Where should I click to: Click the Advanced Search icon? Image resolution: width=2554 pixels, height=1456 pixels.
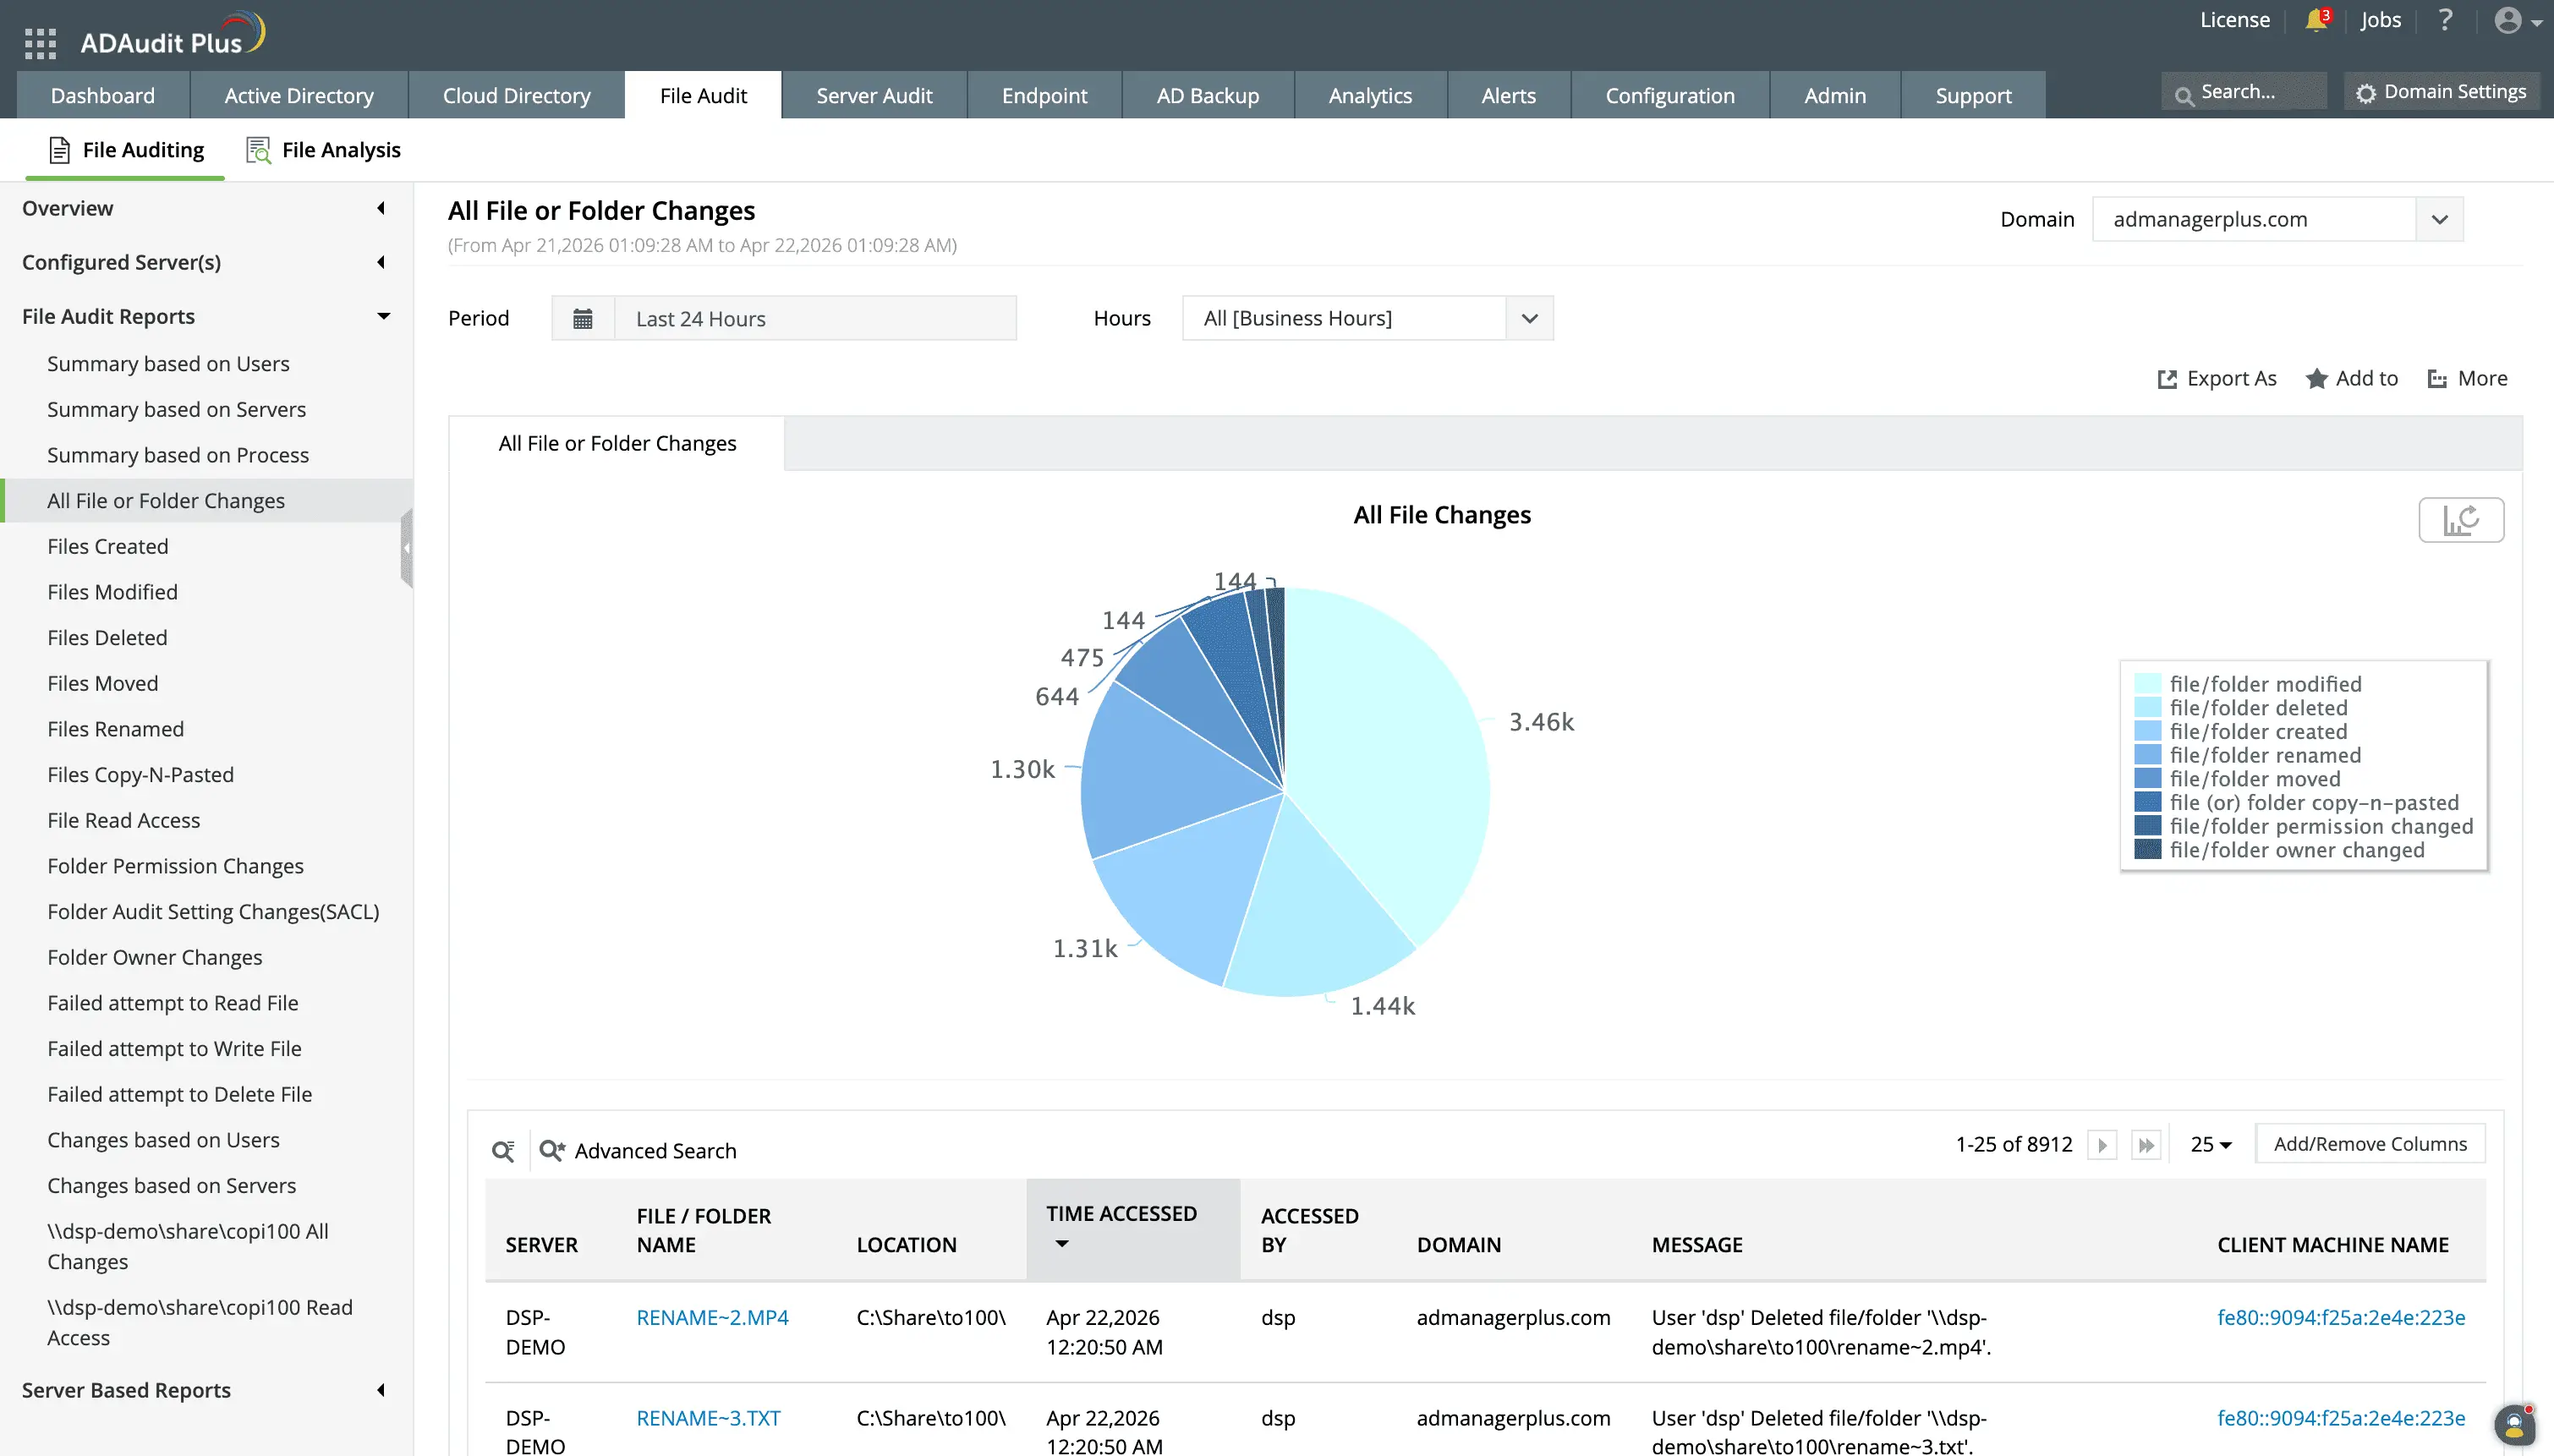pyautogui.click(x=553, y=1151)
